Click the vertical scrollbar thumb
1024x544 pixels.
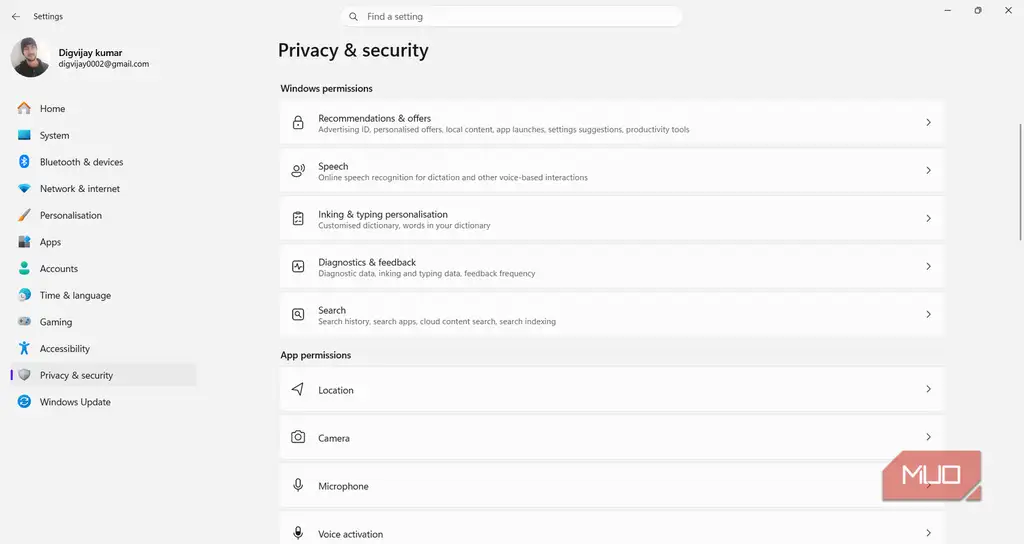(1021, 182)
